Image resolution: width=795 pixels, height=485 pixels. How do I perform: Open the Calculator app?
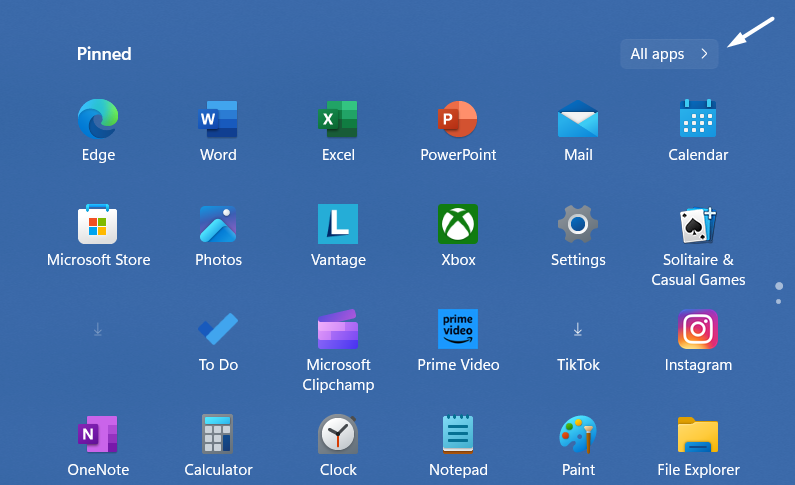coord(218,435)
